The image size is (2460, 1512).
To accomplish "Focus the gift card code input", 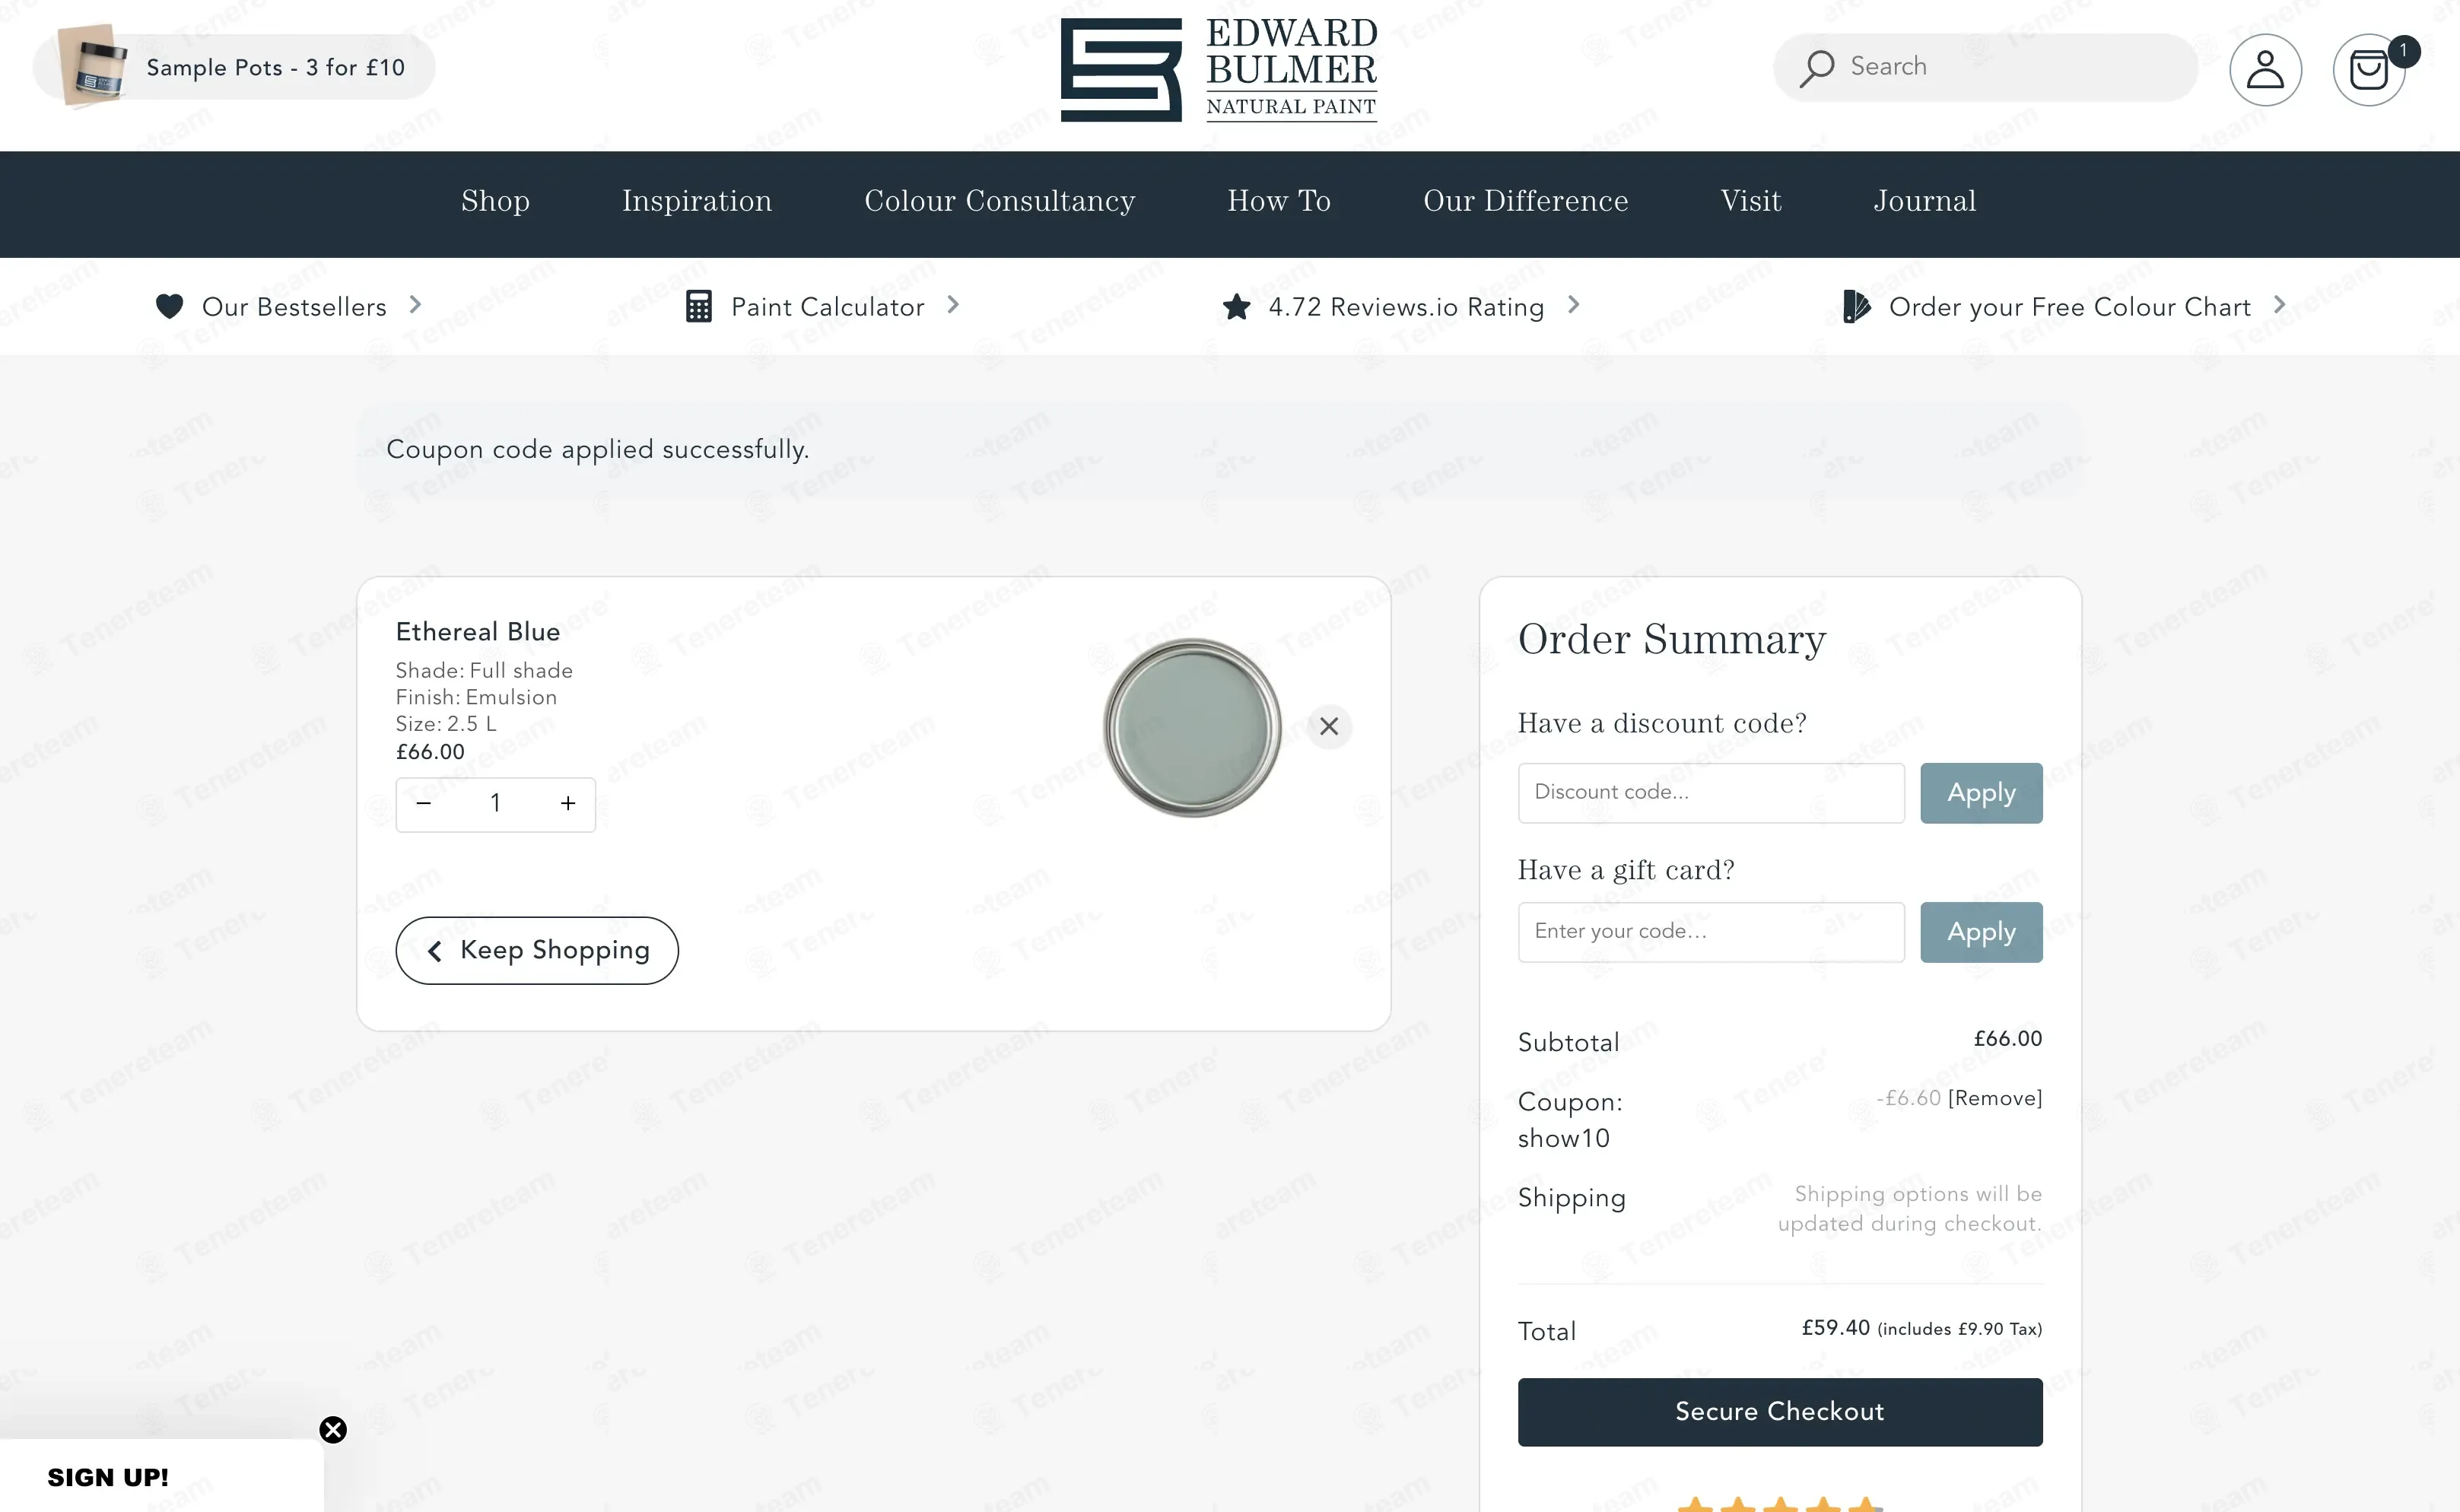I will (x=1711, y=932).
